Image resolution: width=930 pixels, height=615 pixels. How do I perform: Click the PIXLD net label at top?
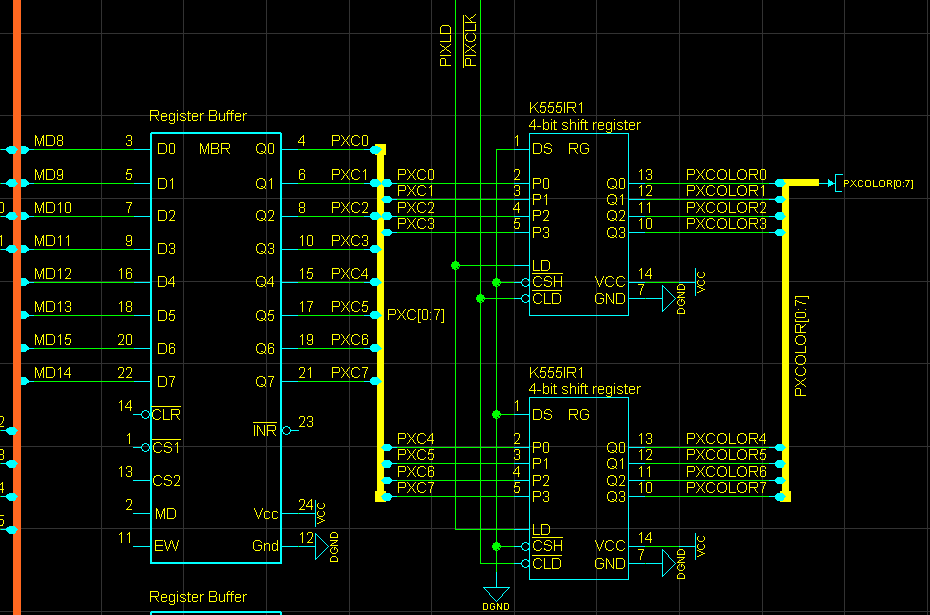point(445,45)
